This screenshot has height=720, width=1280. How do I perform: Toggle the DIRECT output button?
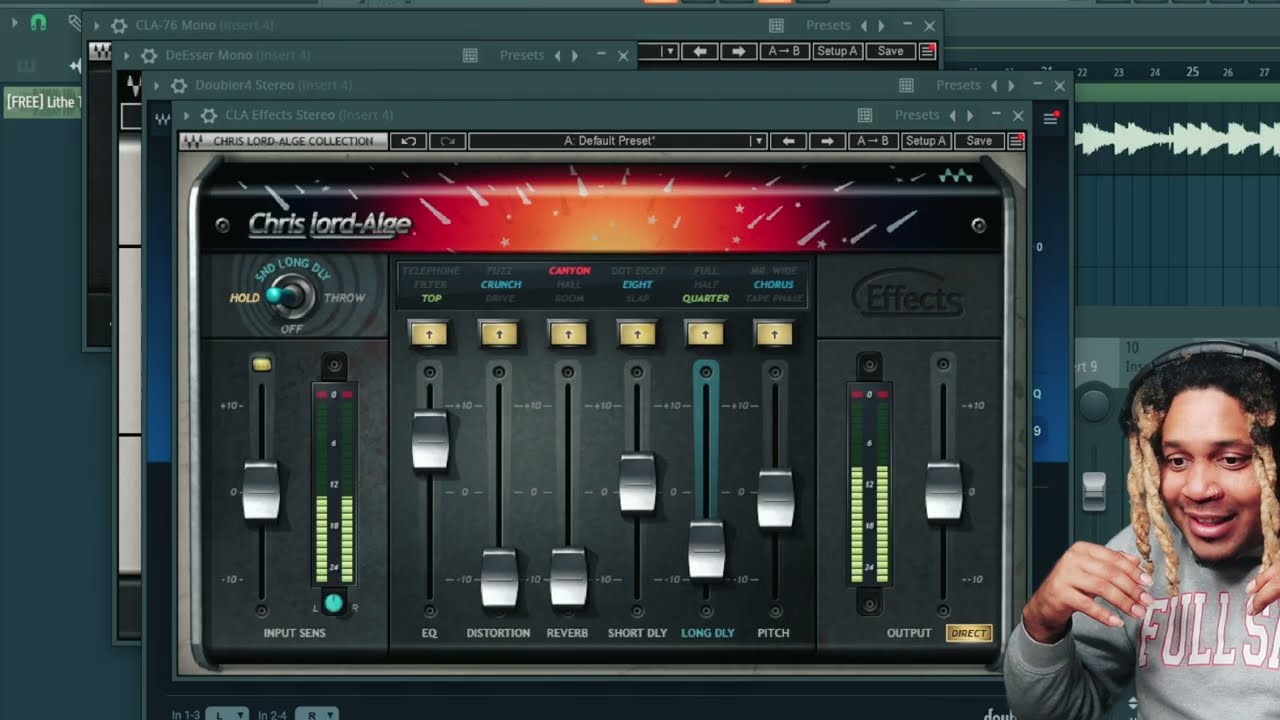click(969, 633)
